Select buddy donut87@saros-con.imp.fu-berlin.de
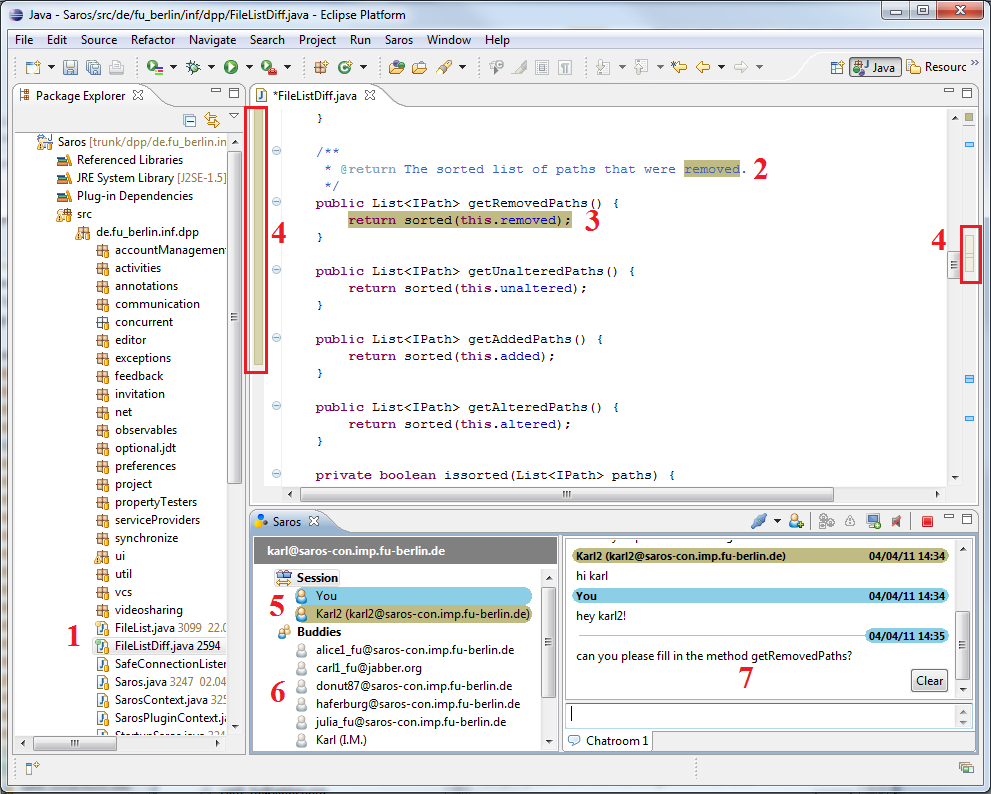Image resolution: width=991 pixels, height=794 pixels. (x=414, y=686)
